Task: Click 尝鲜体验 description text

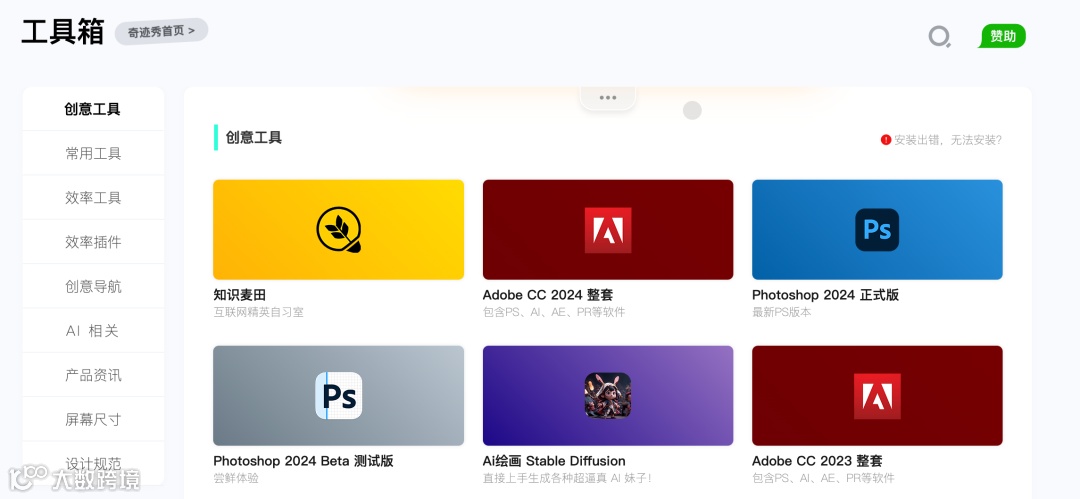Action: coord(236,478)
